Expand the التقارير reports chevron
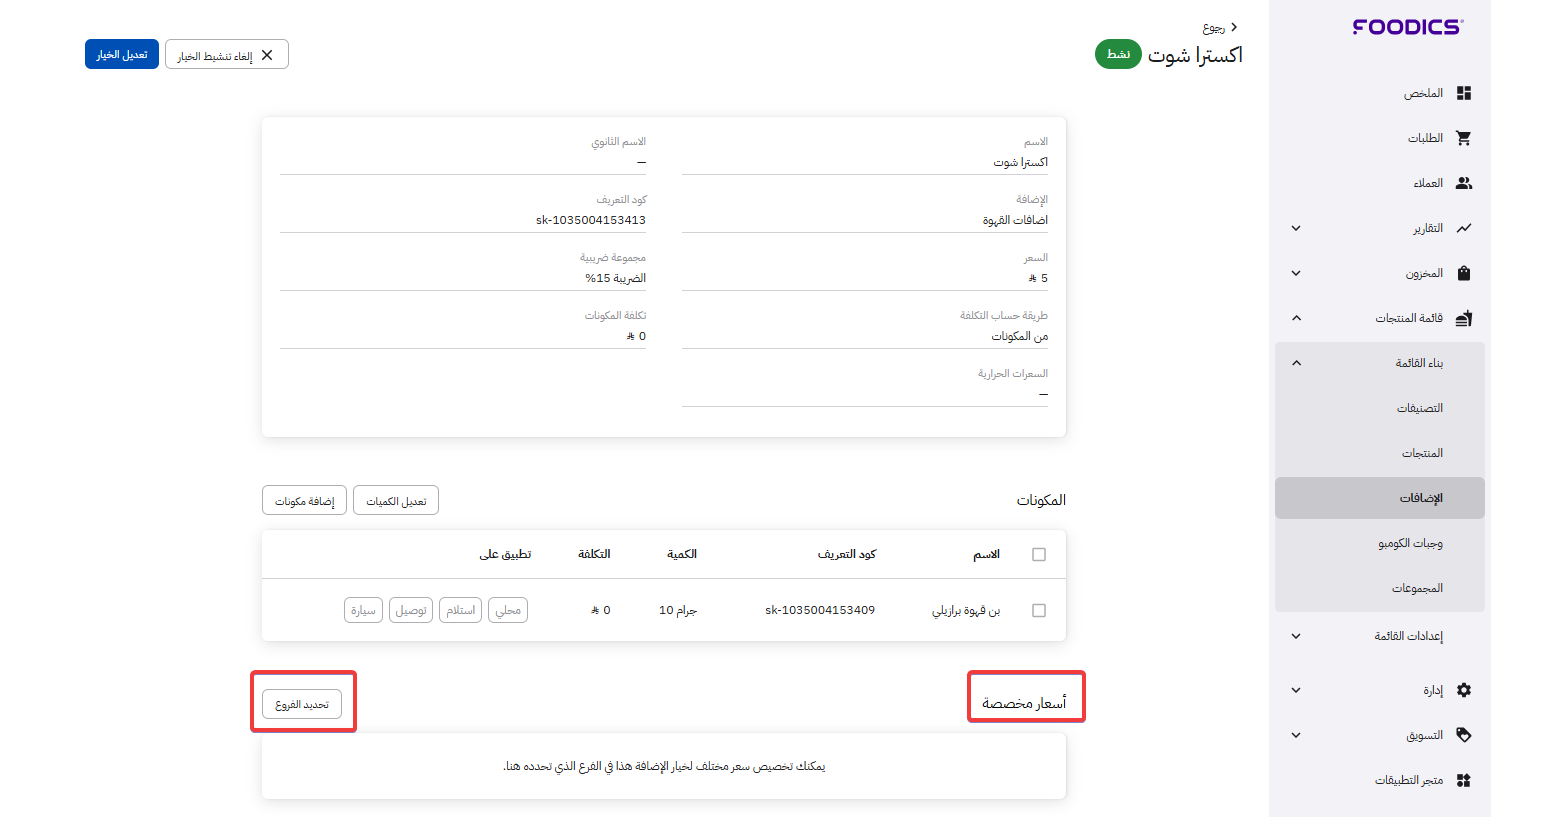This screenshot has width=1546, height=817. click(x=1296, y=228)
